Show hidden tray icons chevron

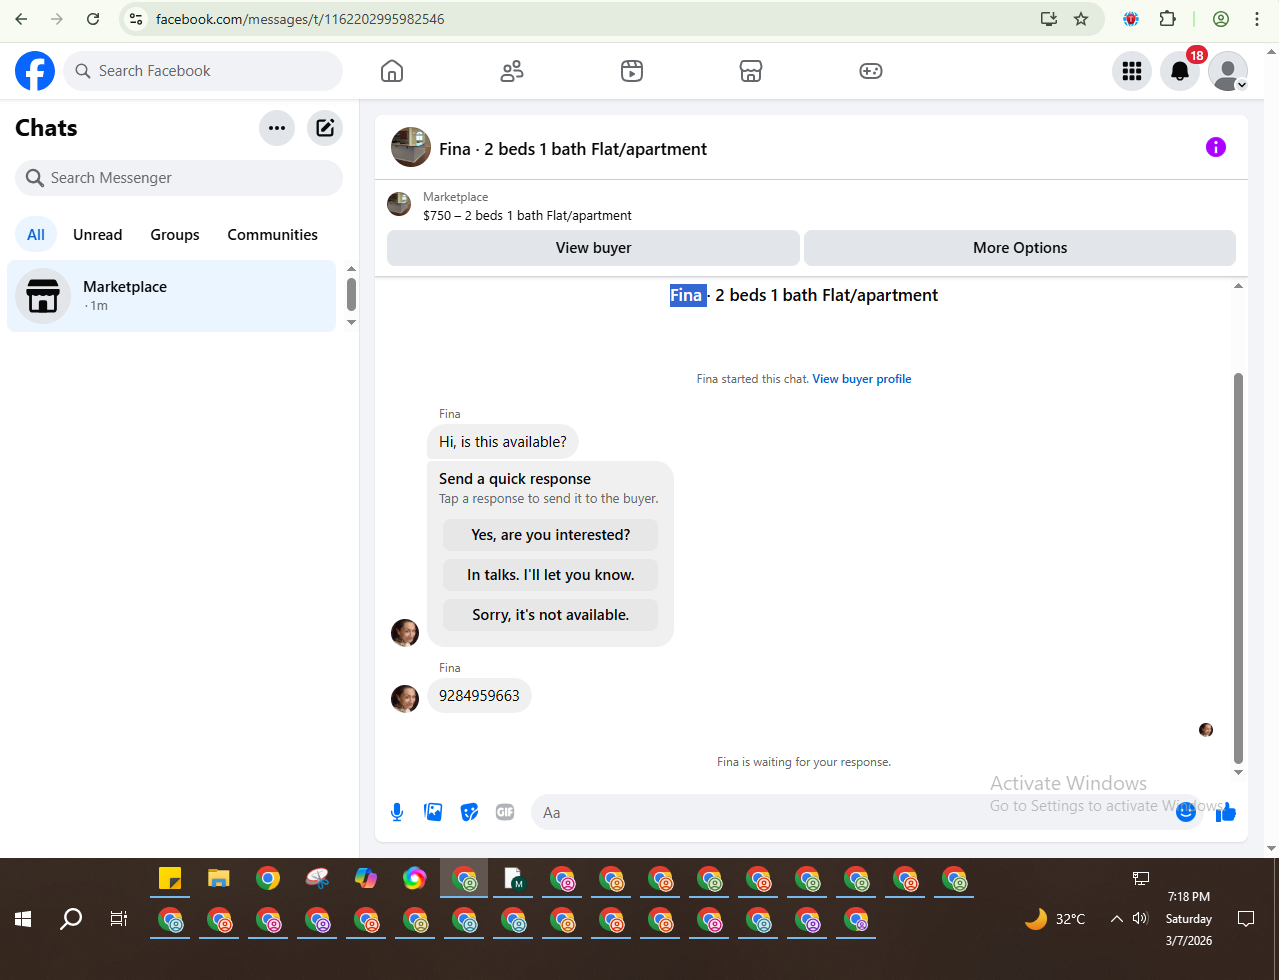tap(1116, 918)
